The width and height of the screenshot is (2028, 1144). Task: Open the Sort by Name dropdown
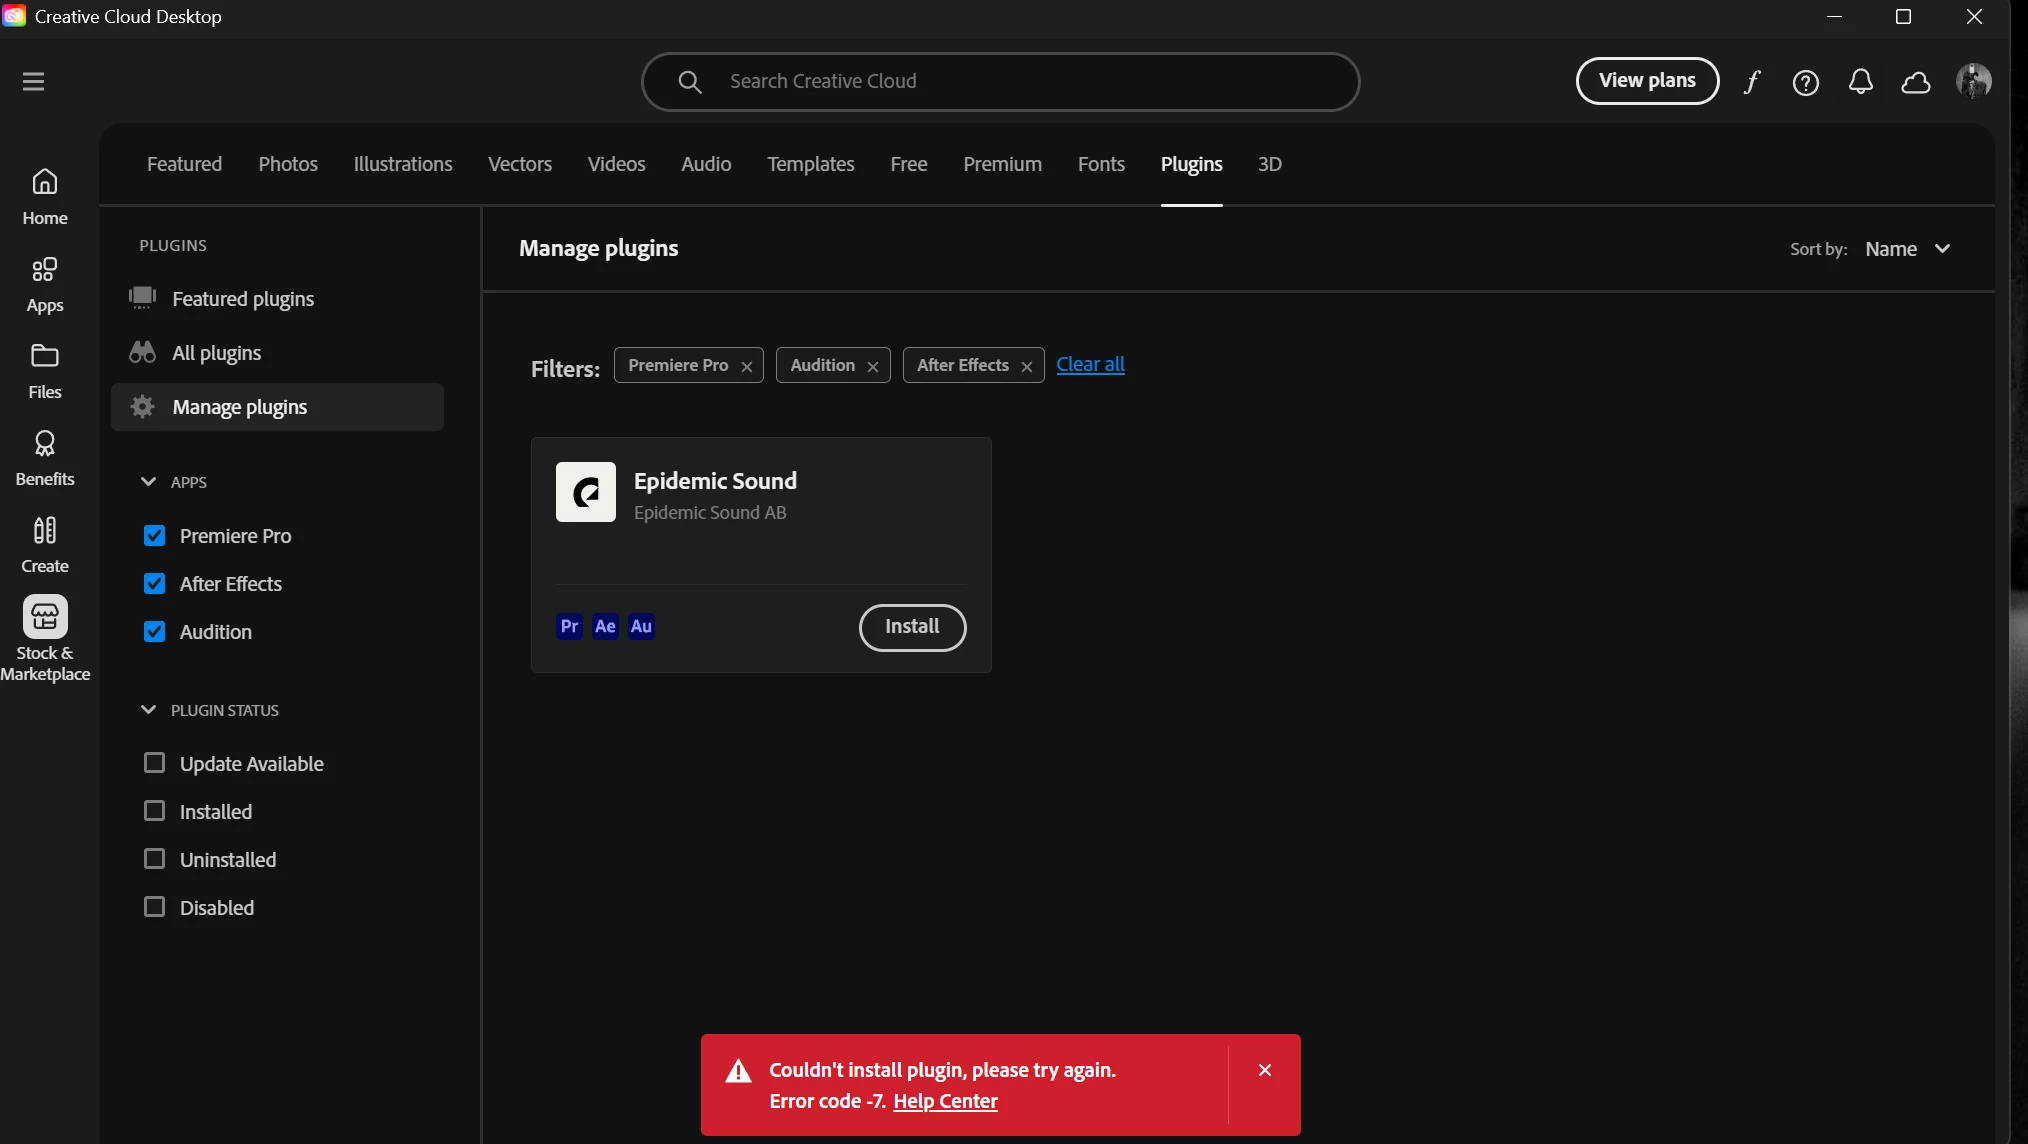tap(1907, 249)
